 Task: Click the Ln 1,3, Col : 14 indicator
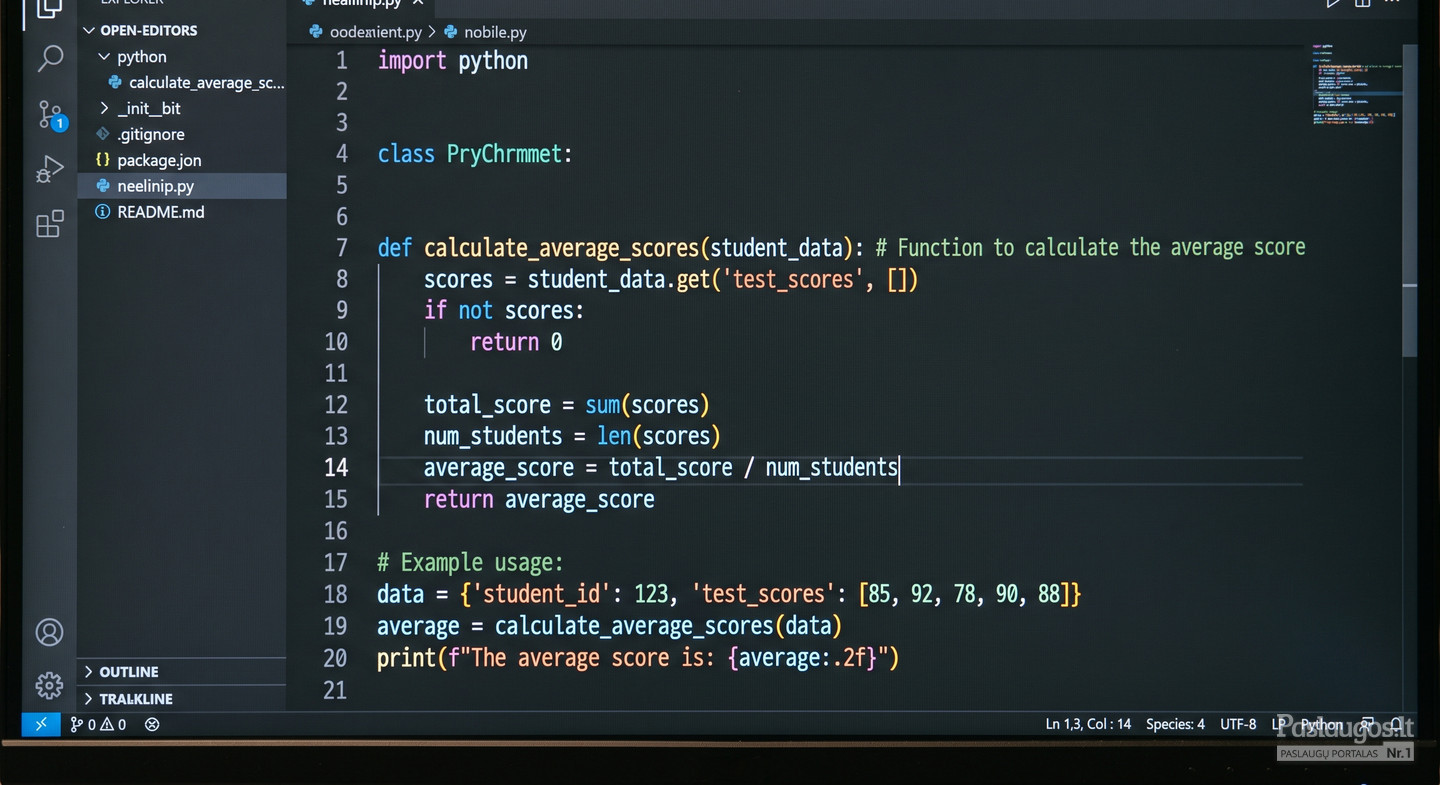pos(1088,724)
